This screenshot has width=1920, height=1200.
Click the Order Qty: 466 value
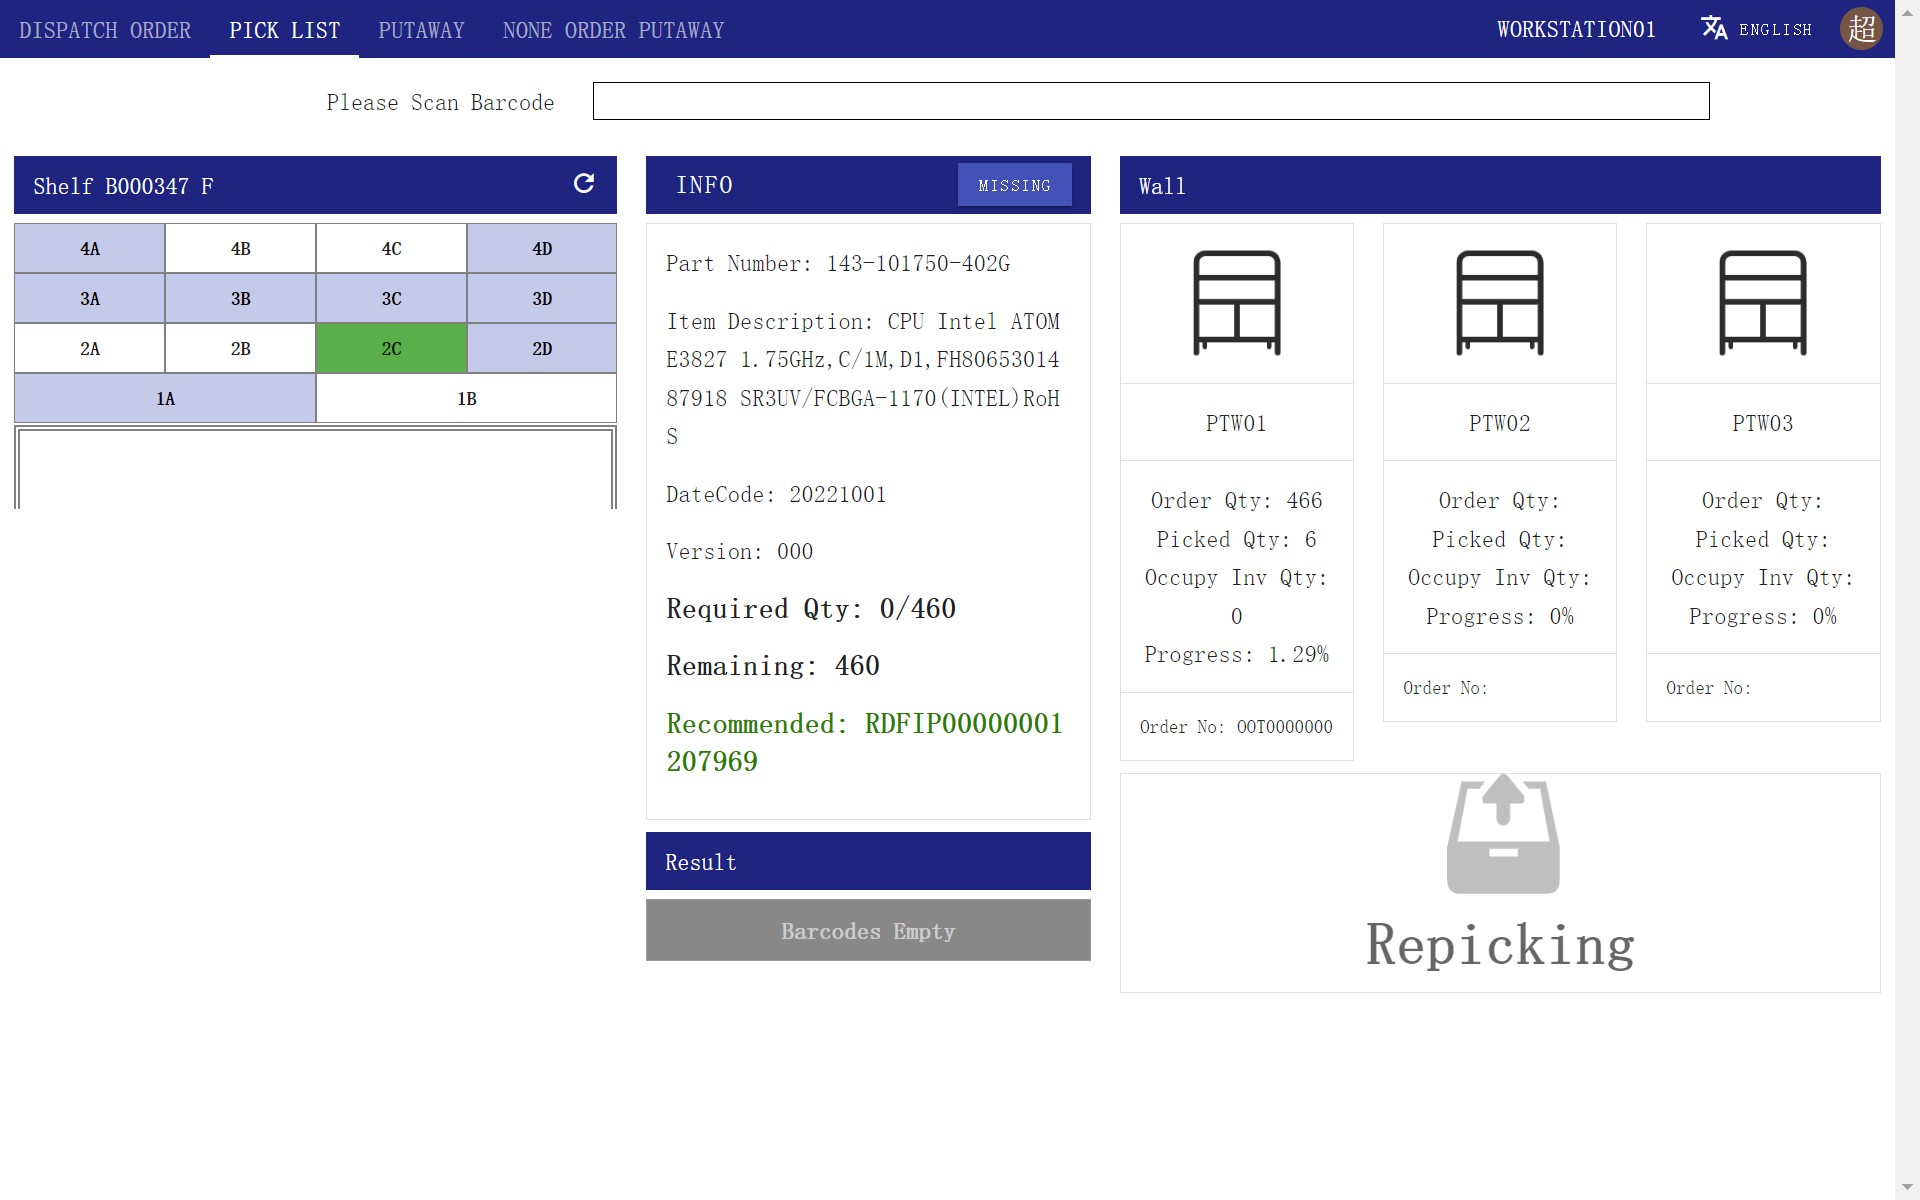pyautogui.click(x=1236, y=500)
